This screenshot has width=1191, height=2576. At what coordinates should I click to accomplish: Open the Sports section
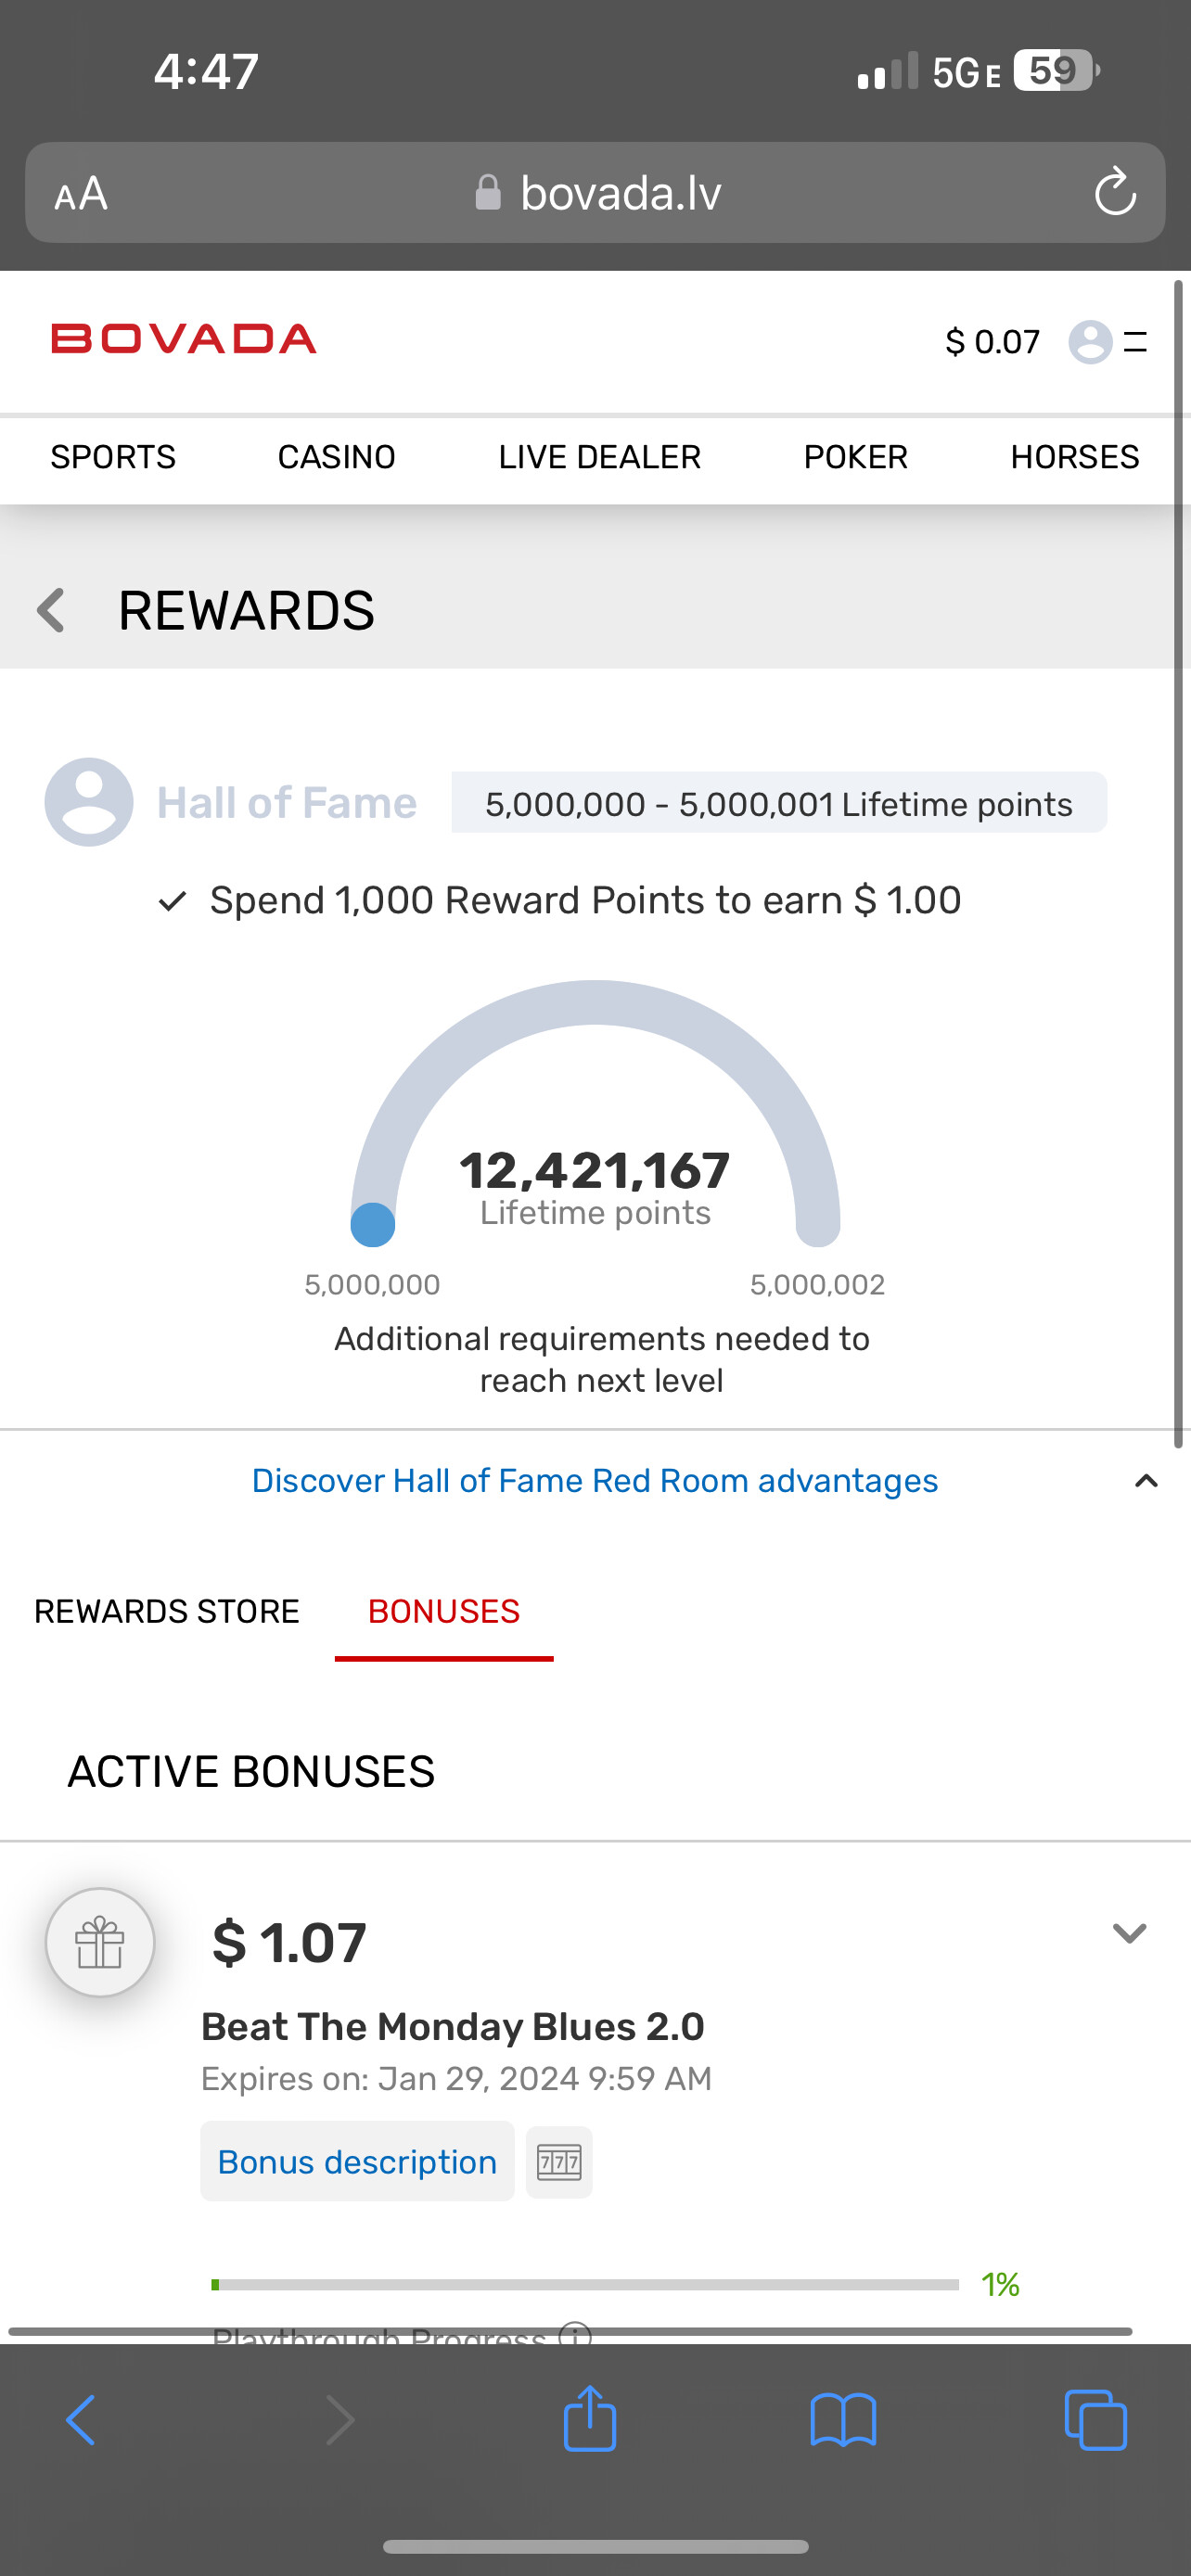113,457
